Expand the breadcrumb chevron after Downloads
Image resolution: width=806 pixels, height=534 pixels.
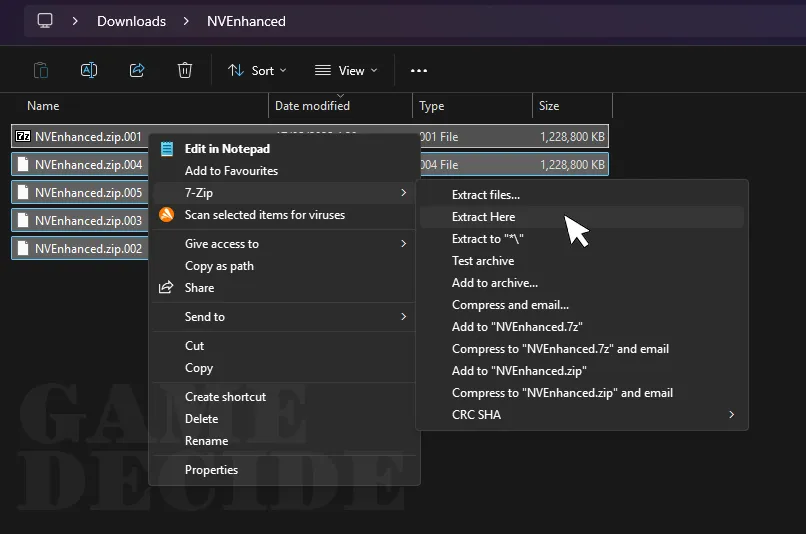[x=186, y=21]
